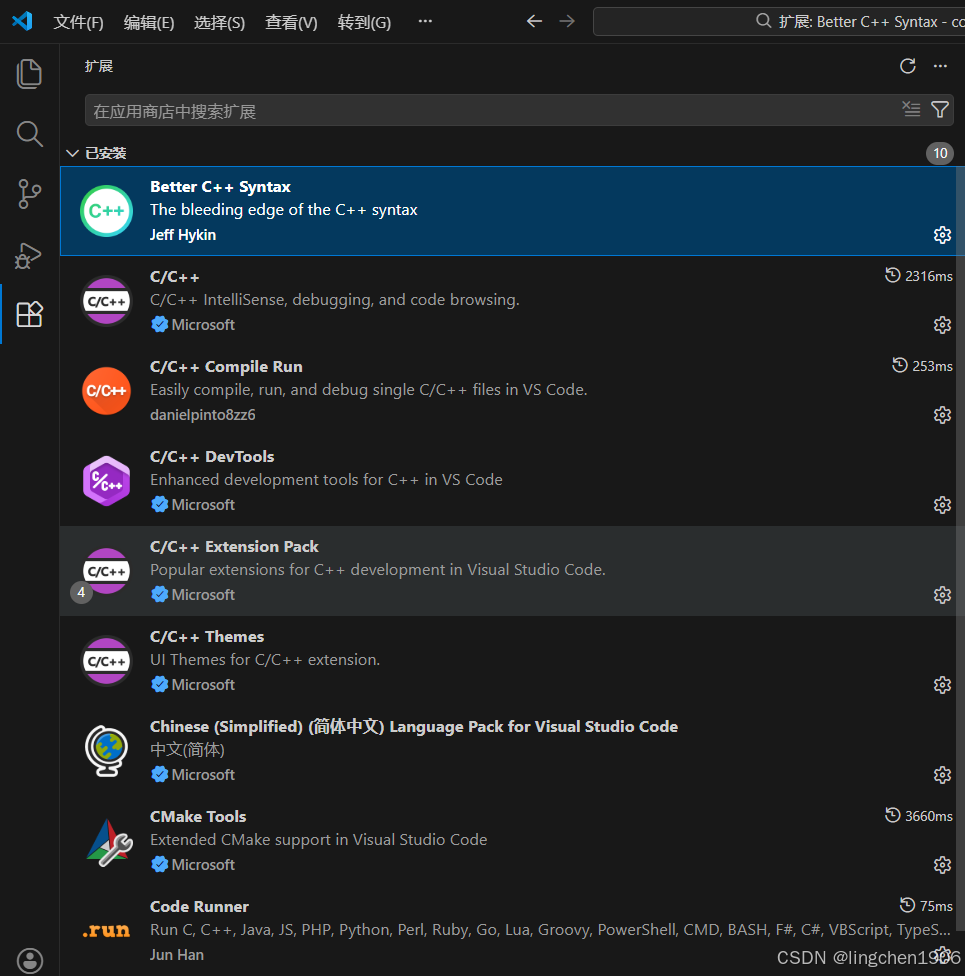
Task: Select the Code Runner extension title
Action: point(199,907)
